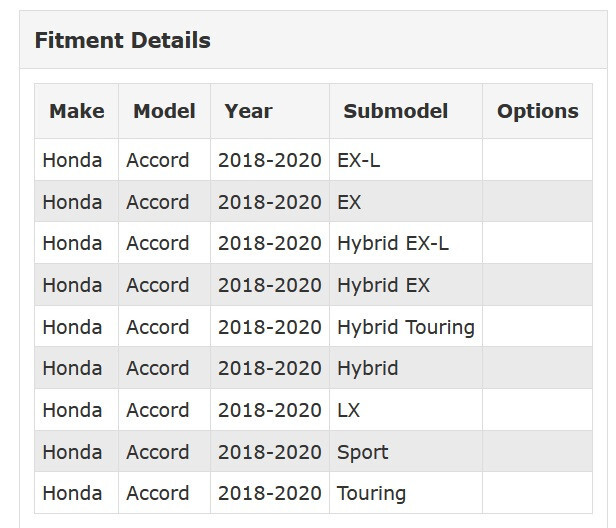
Task: Click the Fitment Details heading
Action: (123, 40)
